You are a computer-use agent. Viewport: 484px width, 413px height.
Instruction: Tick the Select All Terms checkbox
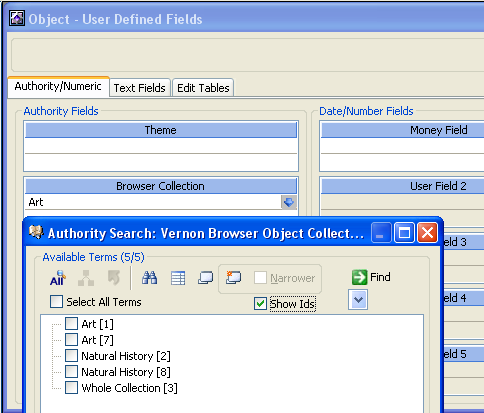(x=56, y=302)
